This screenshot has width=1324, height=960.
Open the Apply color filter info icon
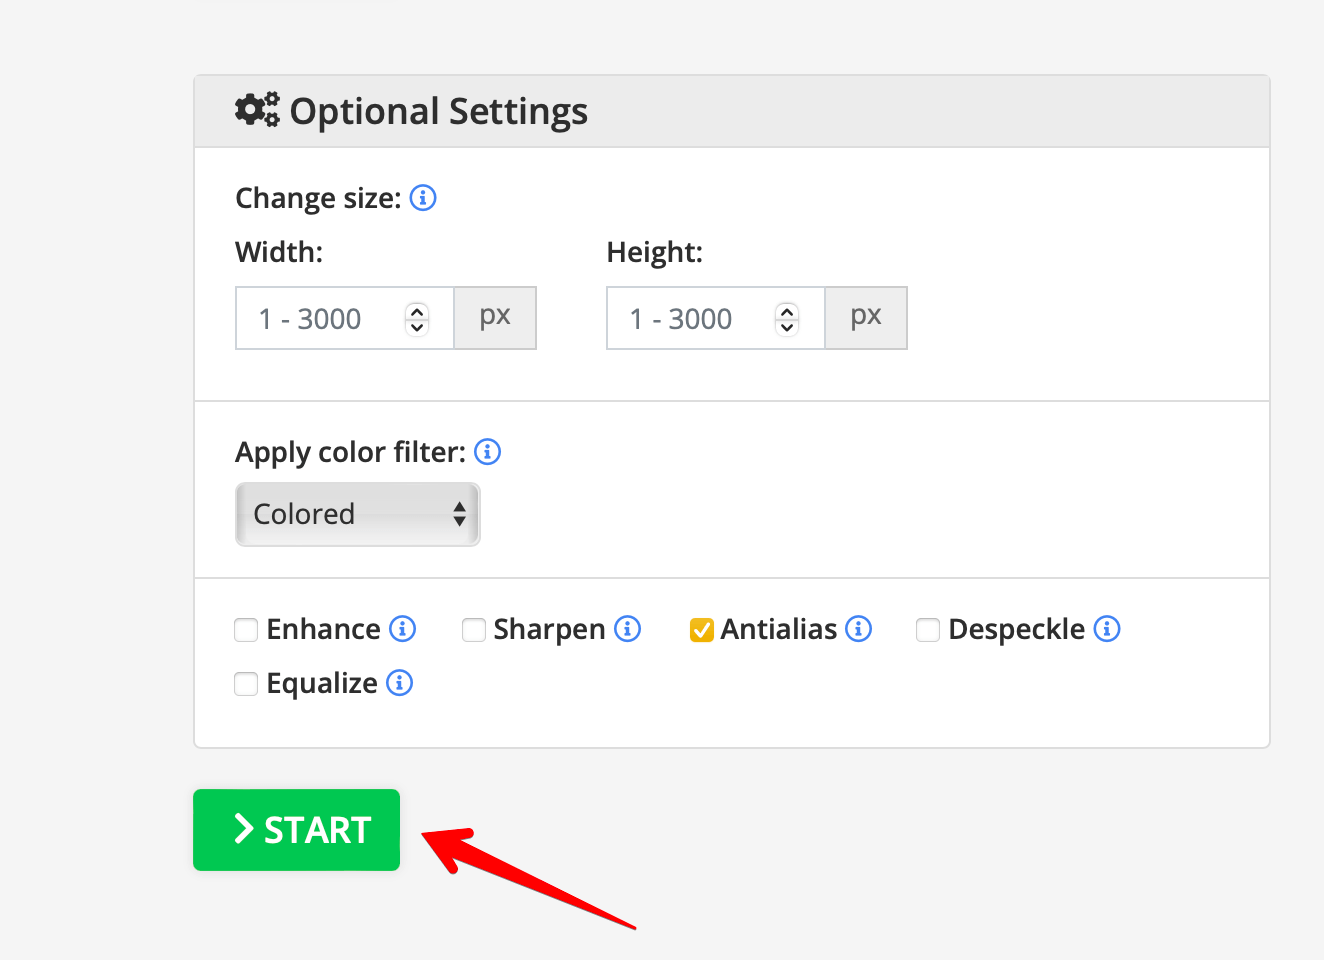(487, 452)
